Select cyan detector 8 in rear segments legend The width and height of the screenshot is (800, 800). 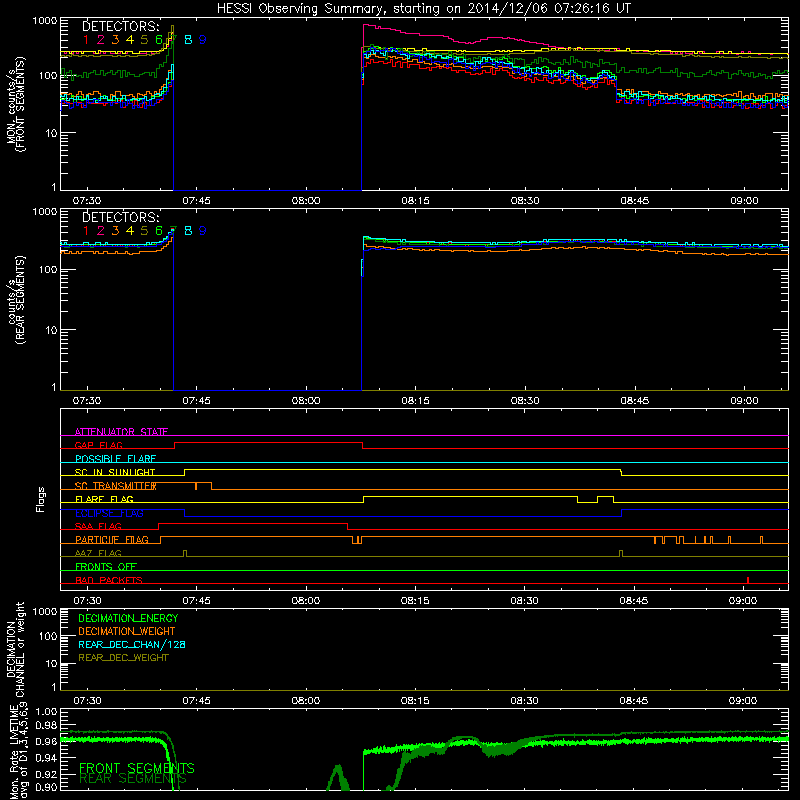point(188,231)
